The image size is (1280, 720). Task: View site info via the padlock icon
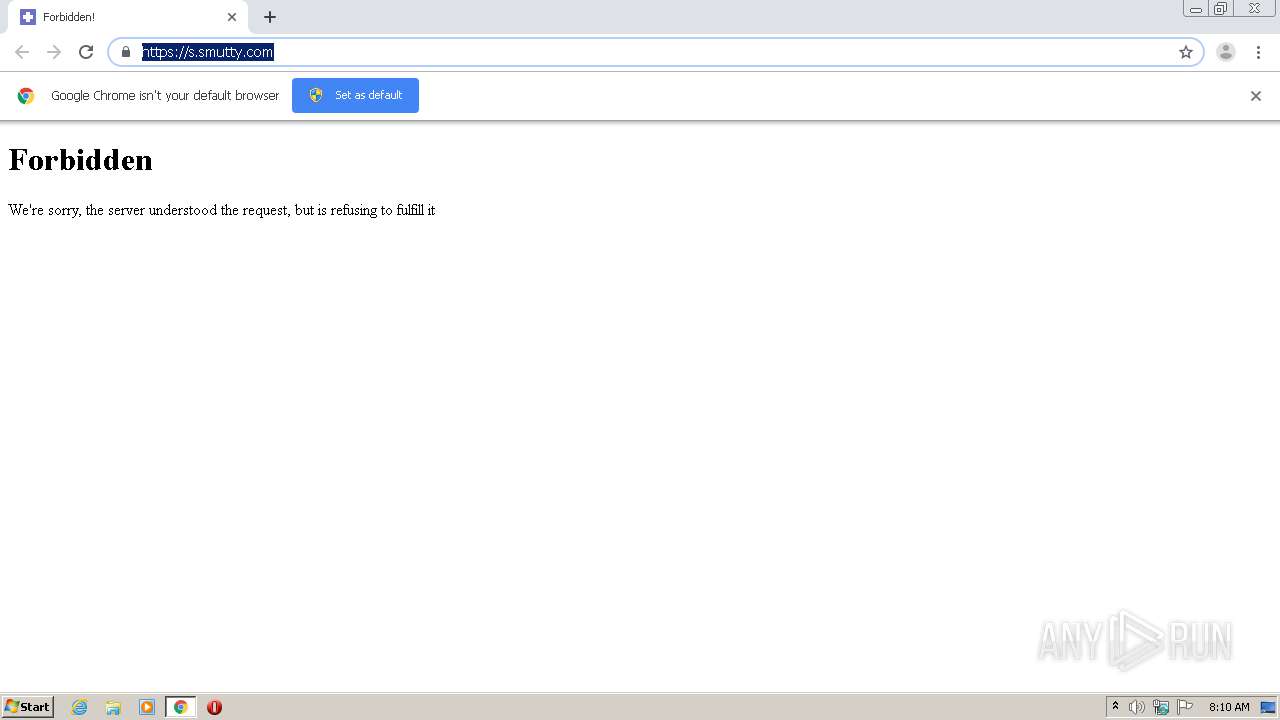point(126,52)
